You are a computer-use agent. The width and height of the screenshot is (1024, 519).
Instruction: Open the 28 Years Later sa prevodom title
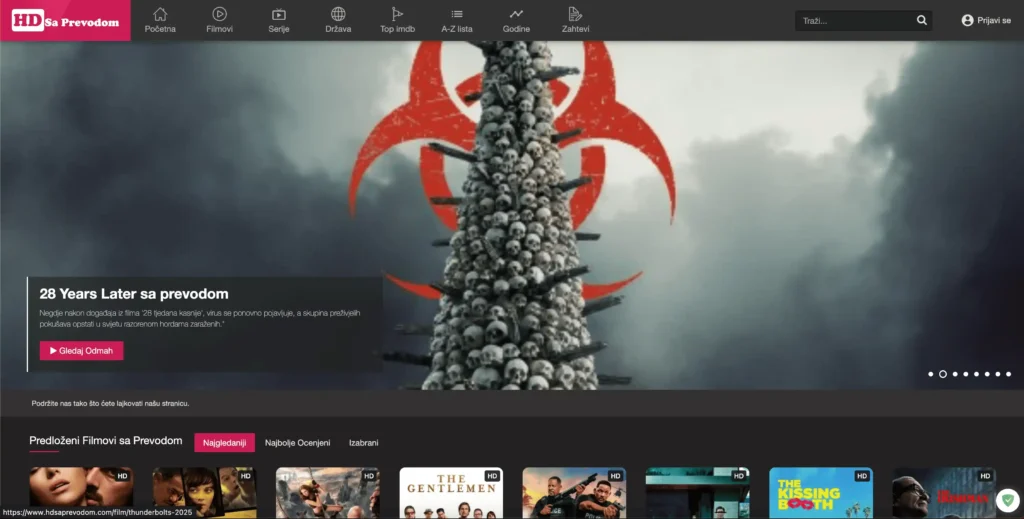coord(134,294)
